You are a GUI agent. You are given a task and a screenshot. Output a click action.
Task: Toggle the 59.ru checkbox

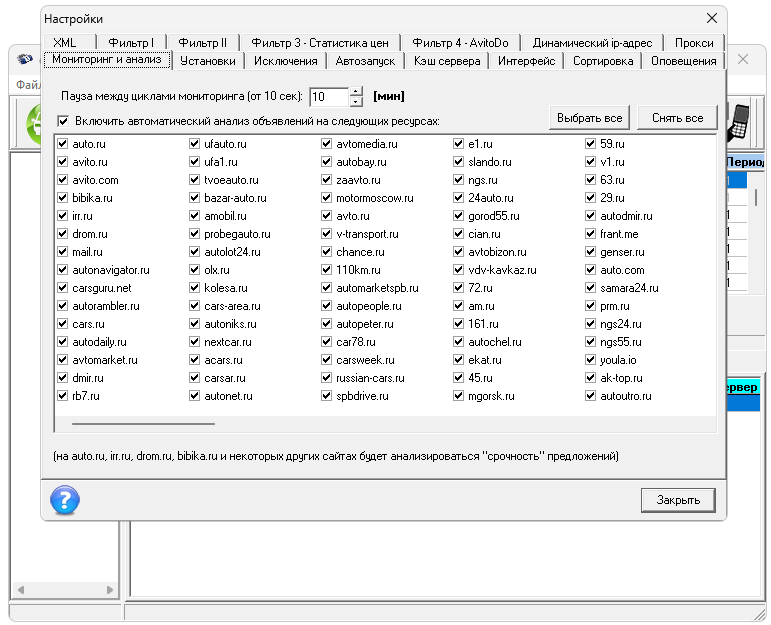pos(591,144)
